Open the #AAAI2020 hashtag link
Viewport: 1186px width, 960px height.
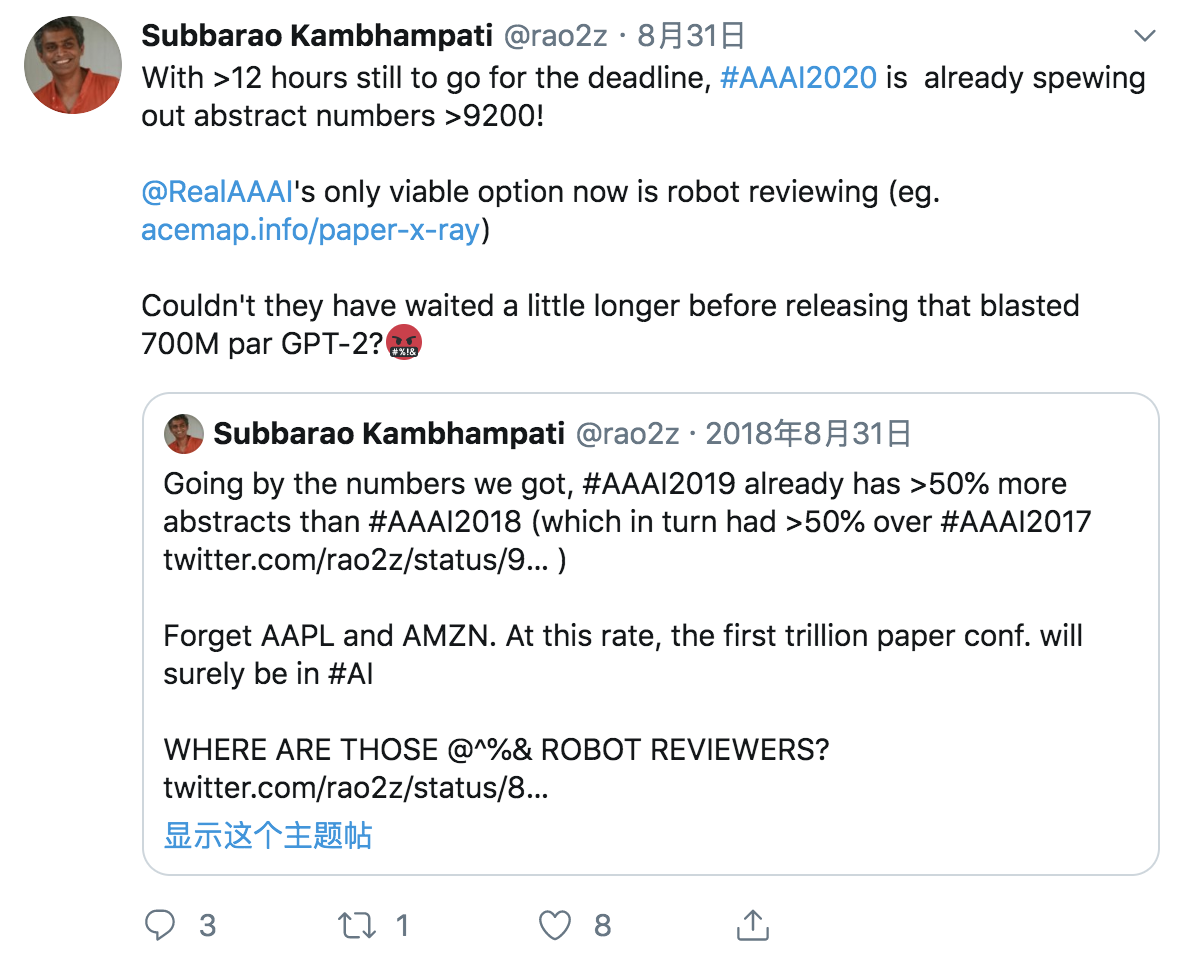[798, 78]
